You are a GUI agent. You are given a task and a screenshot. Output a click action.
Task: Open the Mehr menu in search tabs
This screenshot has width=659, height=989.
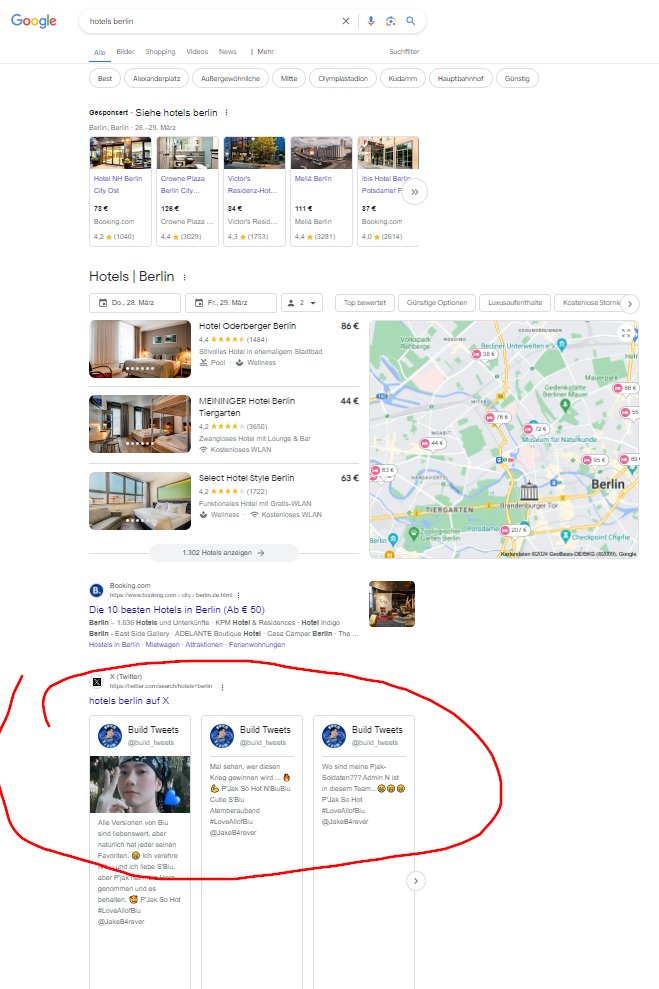pyautogui.click(x=262, y=52)
